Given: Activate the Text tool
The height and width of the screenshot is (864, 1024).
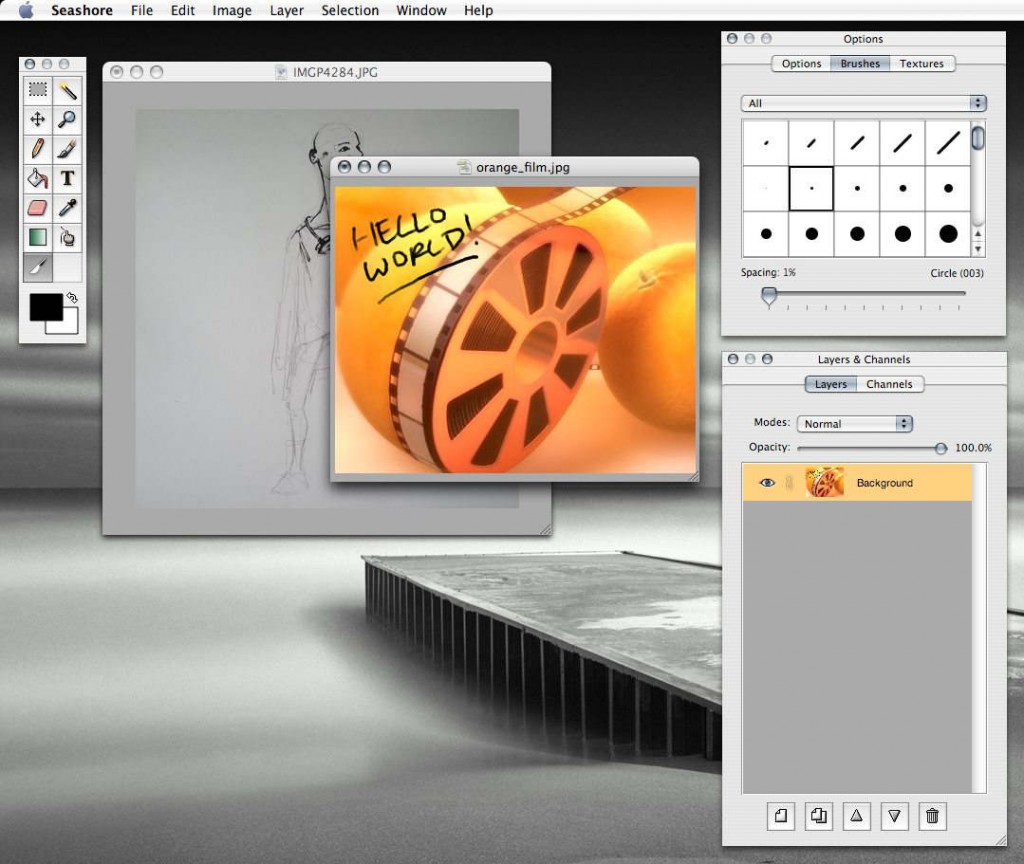Looking at the screenshot, I should tap(67, 179).
